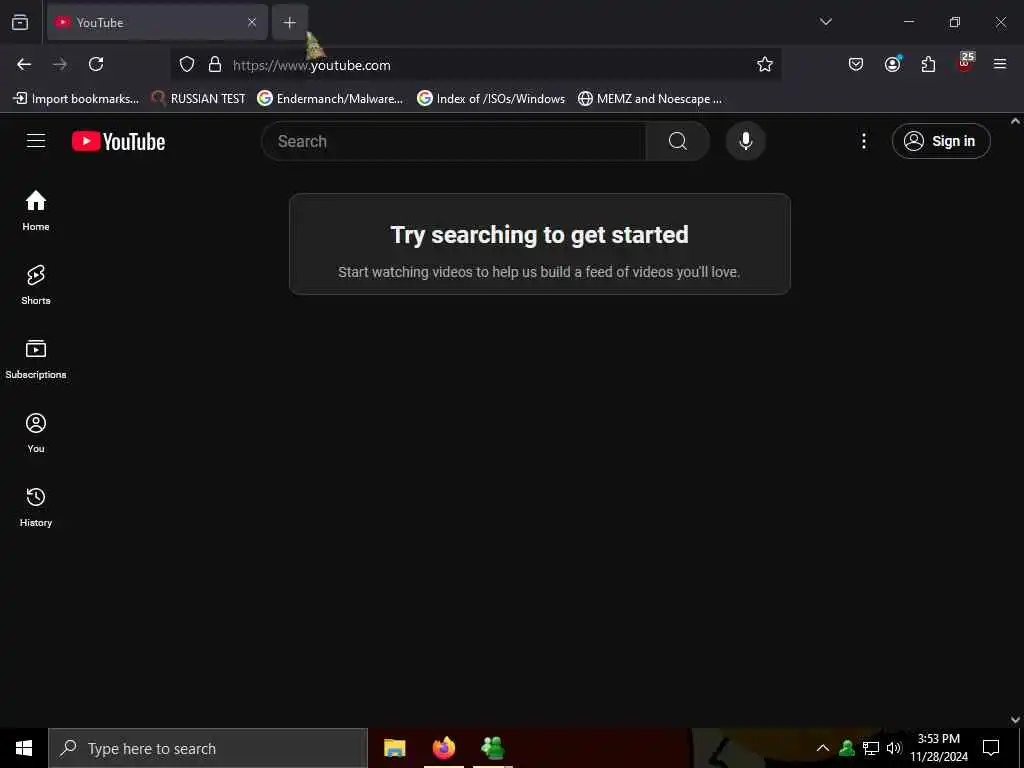Open the Firefox application menu
Viewport: 1024px width, 768px height.
(1000, 64)
